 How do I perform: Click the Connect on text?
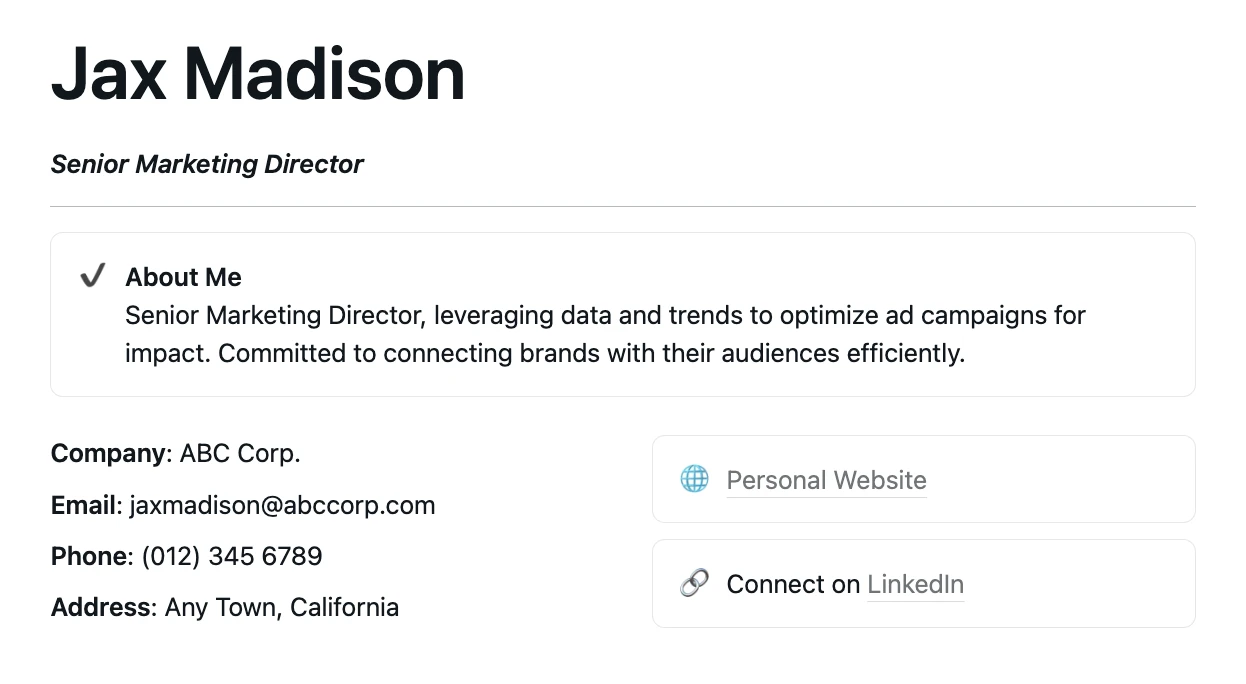(x=793, y=584)
